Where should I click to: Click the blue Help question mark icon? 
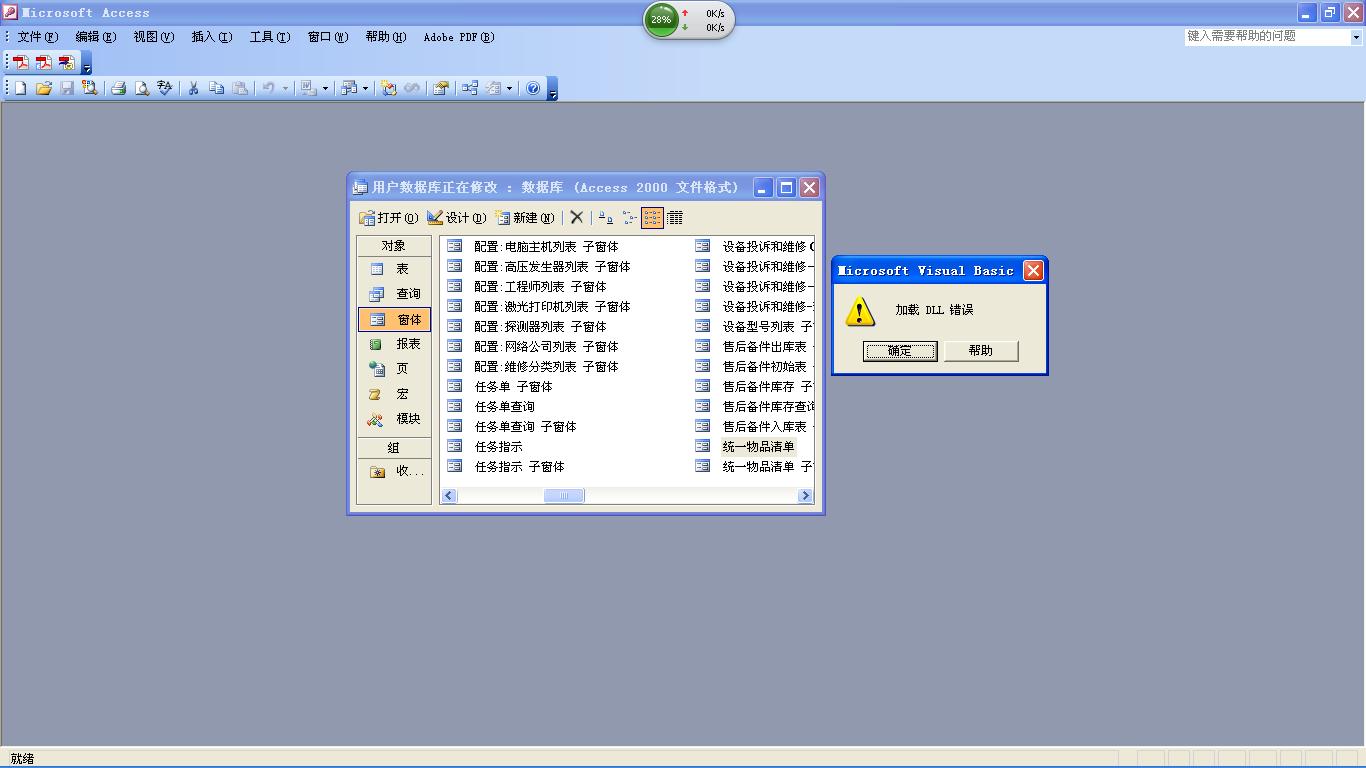(x=533, y=89)
